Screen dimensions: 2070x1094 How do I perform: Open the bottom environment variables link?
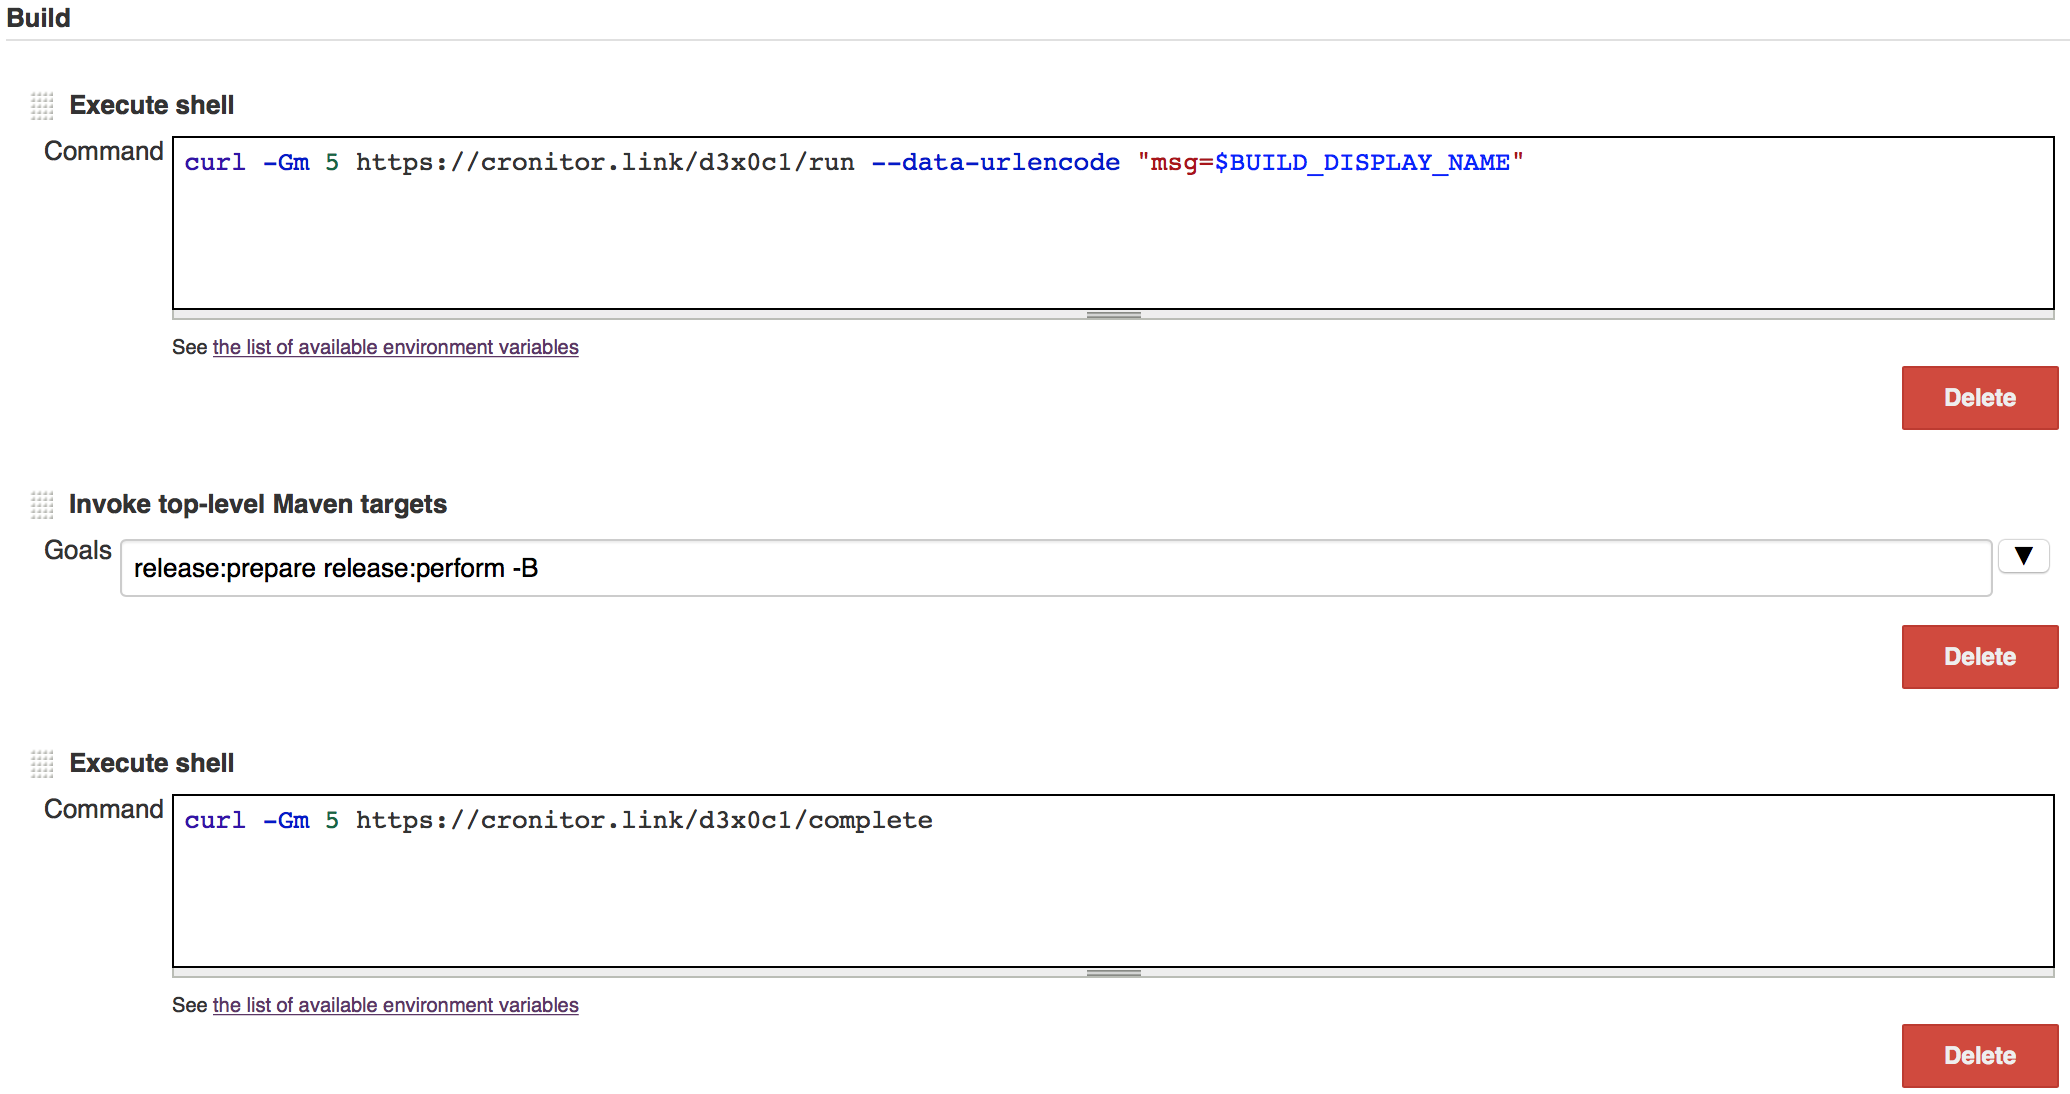point(395,1005)
